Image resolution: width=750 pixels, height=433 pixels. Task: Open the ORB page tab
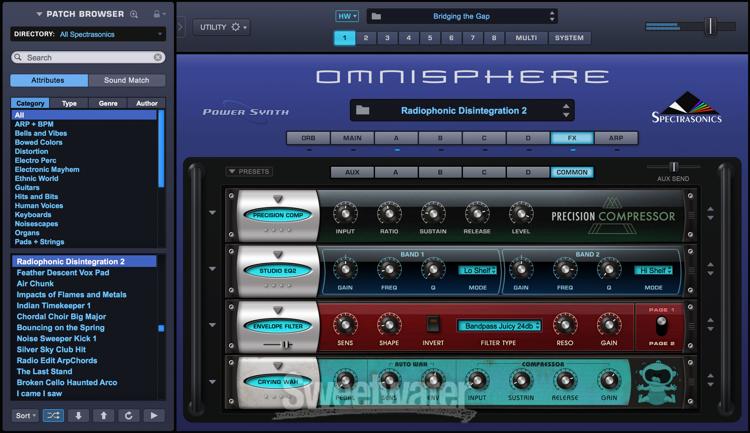(x=308, y=138)
